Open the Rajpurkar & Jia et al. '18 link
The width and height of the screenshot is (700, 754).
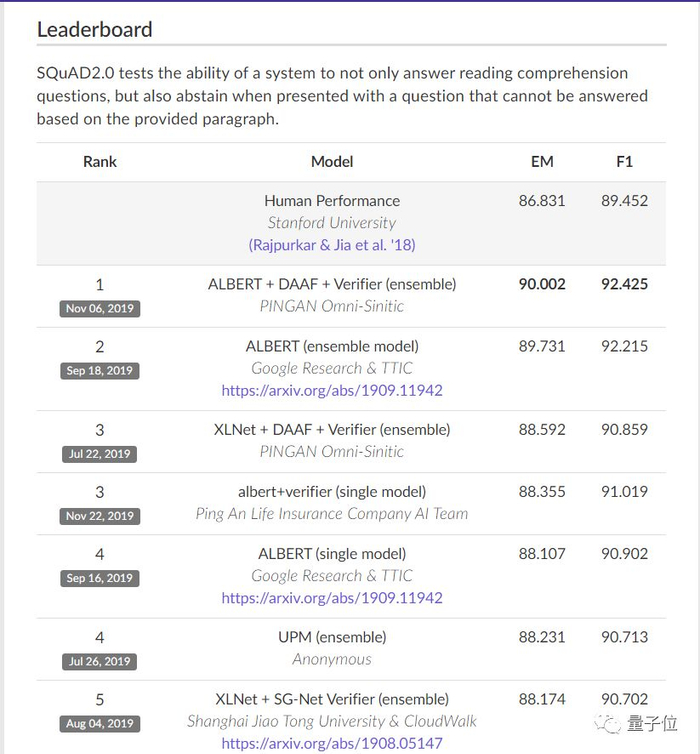(x=332, y=244)
